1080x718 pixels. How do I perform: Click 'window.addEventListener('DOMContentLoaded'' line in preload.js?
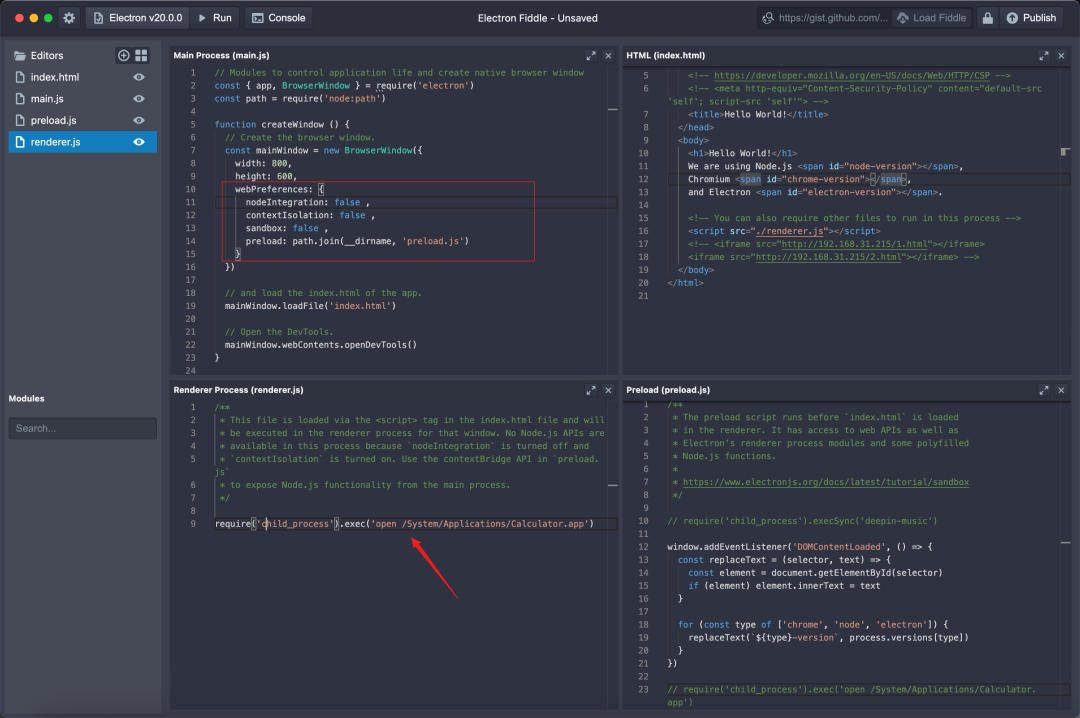[799, 546]
